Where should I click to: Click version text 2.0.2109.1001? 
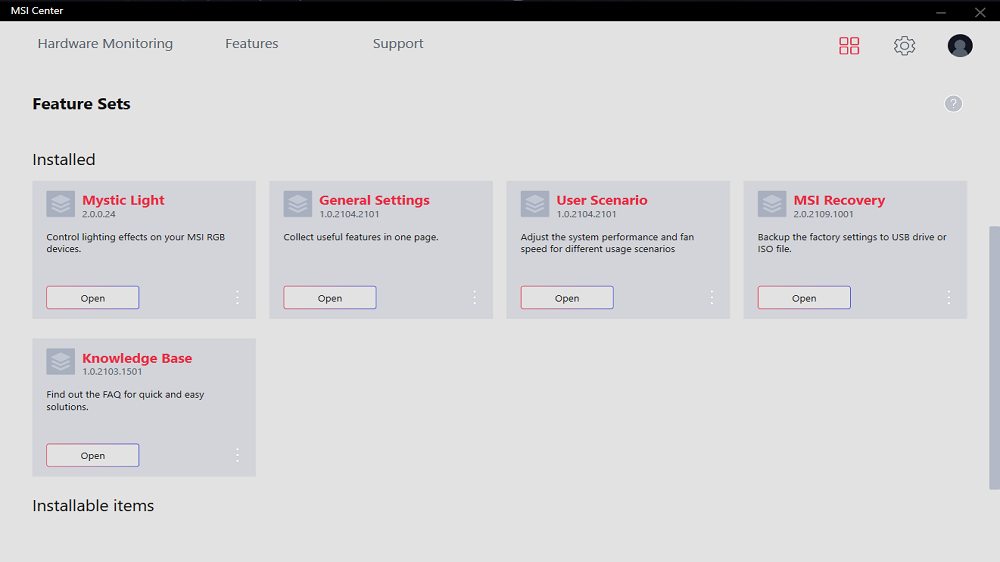(823, 214)
